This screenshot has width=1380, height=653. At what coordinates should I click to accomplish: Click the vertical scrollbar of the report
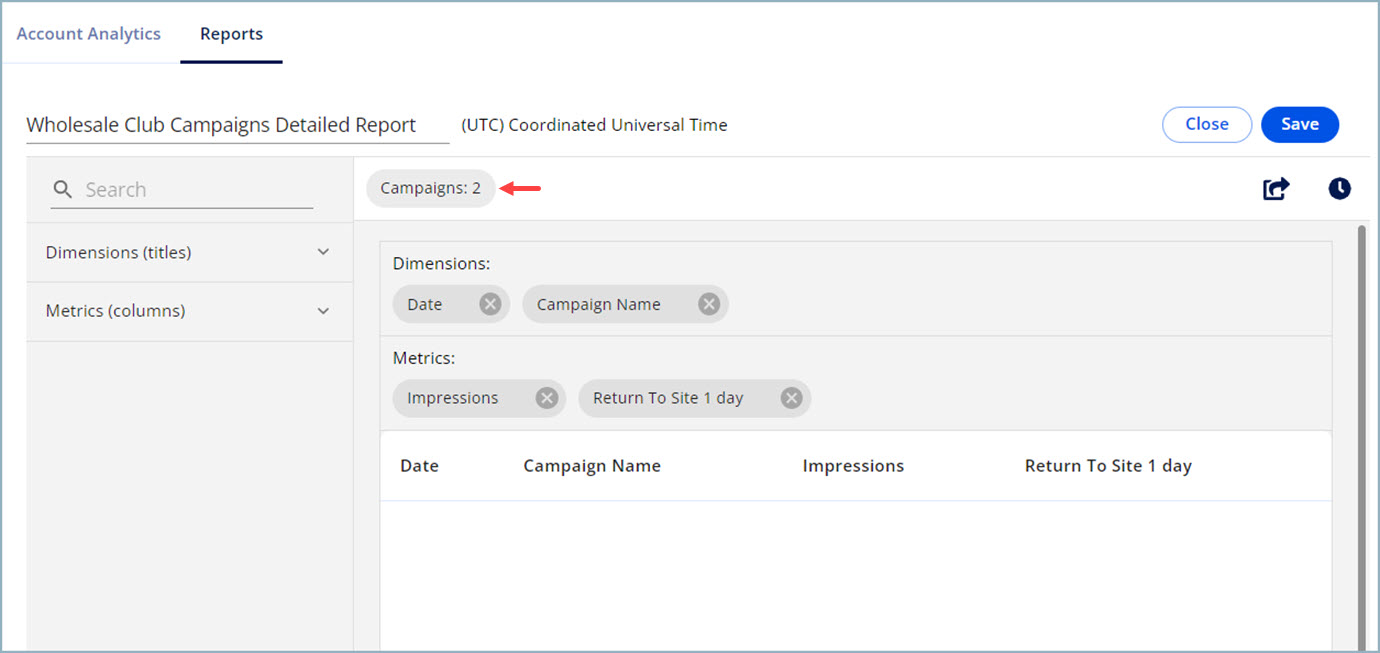tap(1361, 438)
